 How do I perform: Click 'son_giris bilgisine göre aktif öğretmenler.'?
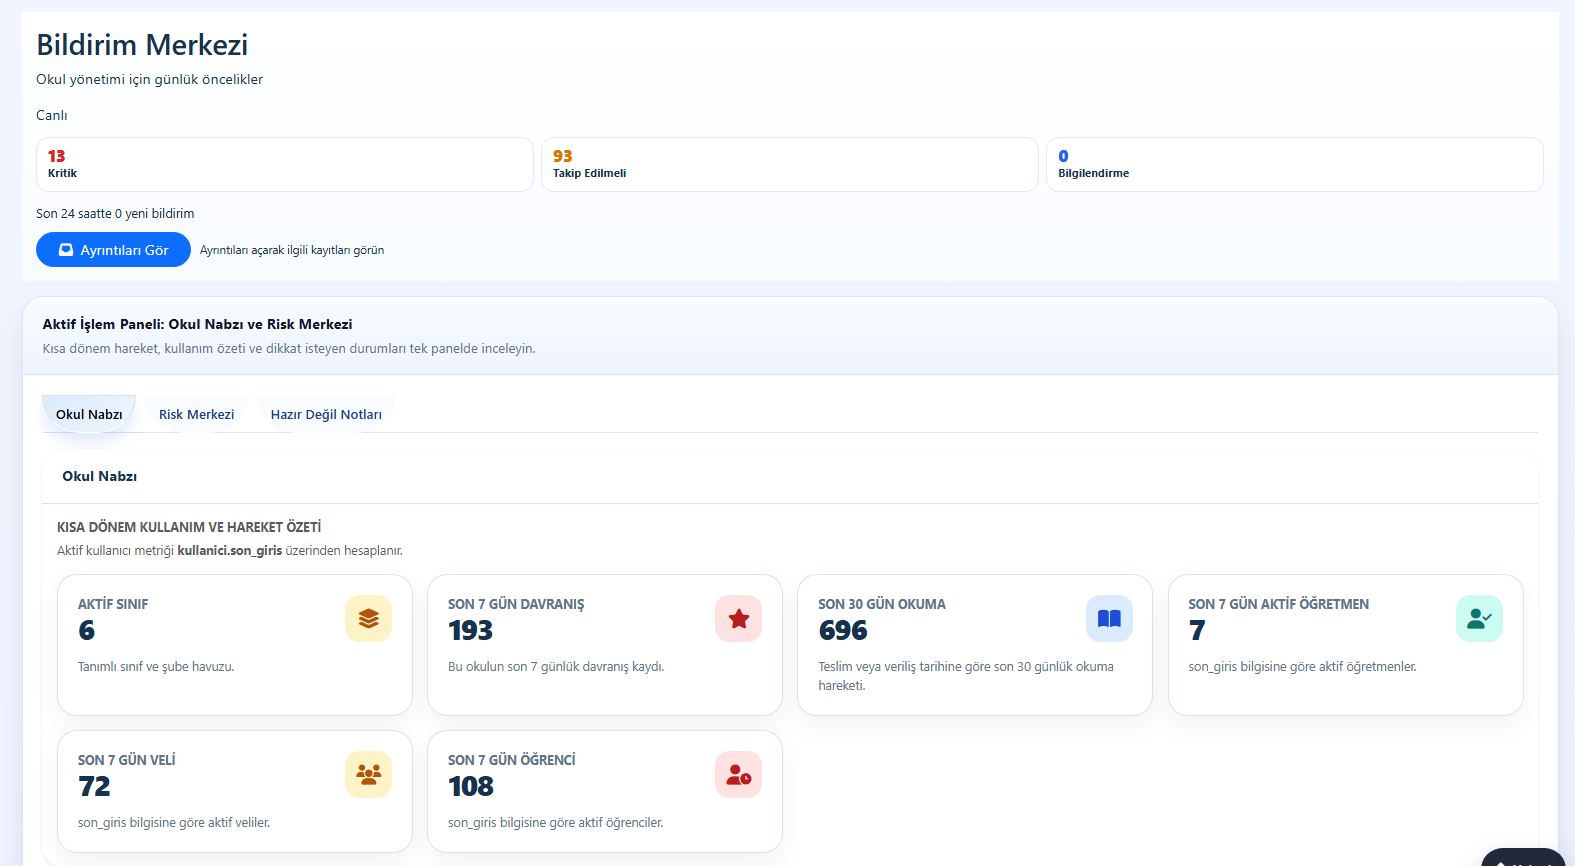1302,667
